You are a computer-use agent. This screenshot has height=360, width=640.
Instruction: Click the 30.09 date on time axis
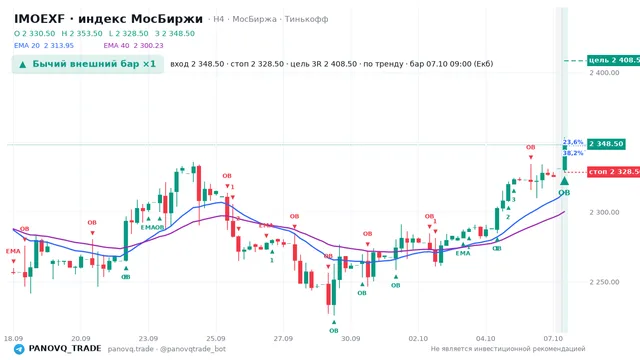pos(351,339)
